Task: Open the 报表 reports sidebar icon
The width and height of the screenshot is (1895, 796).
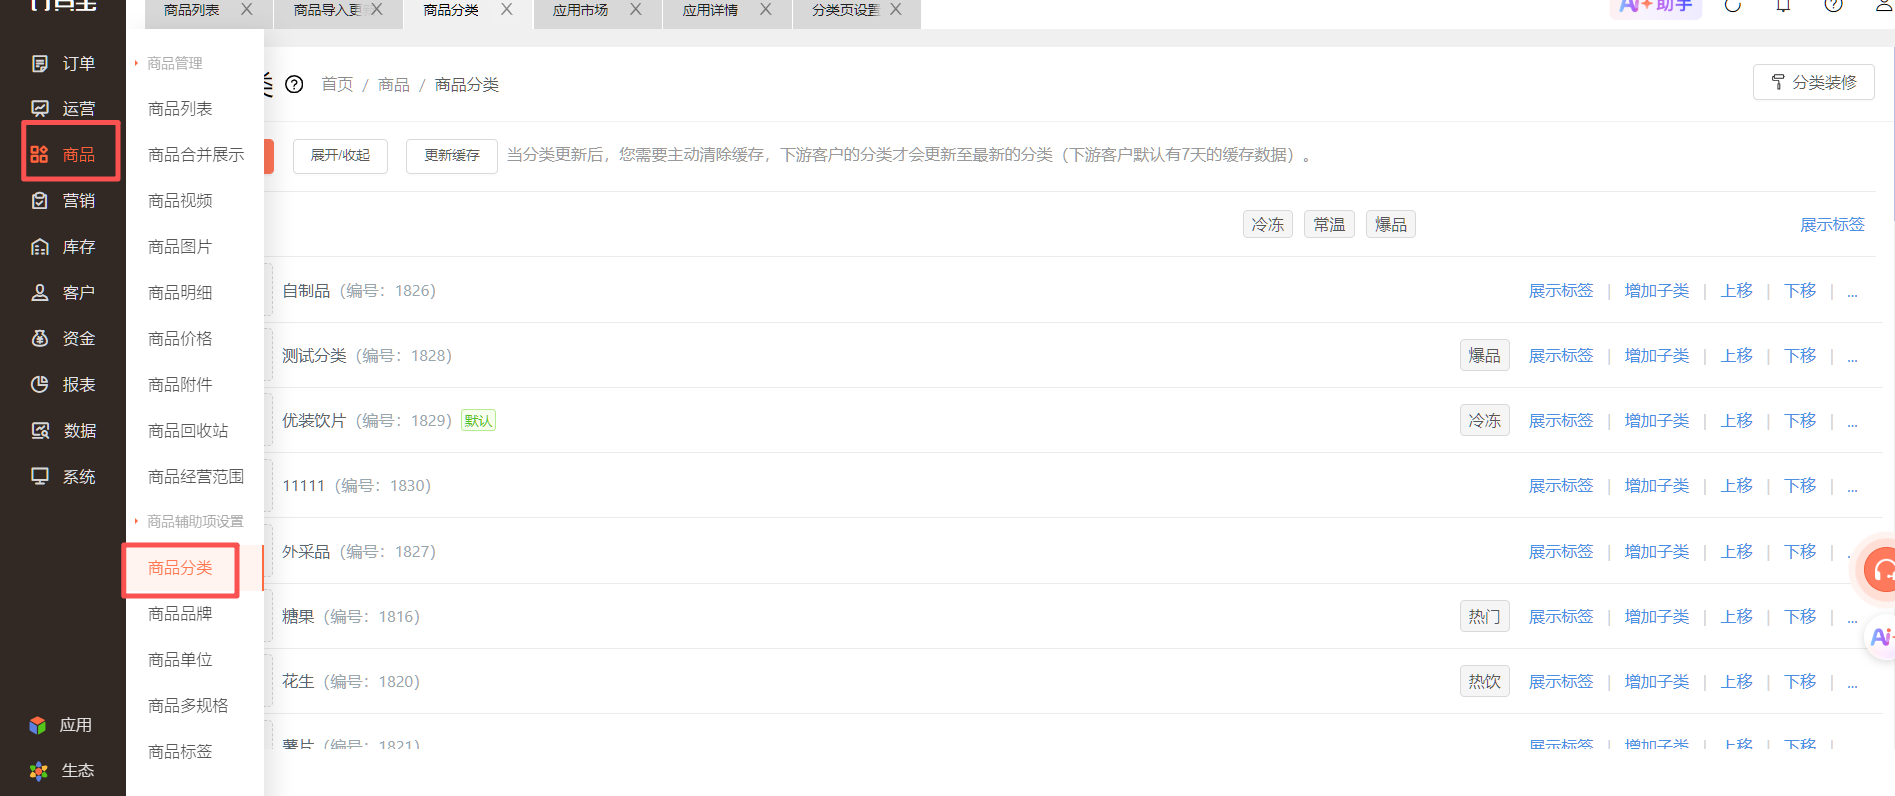Action: tap(40, 385)
